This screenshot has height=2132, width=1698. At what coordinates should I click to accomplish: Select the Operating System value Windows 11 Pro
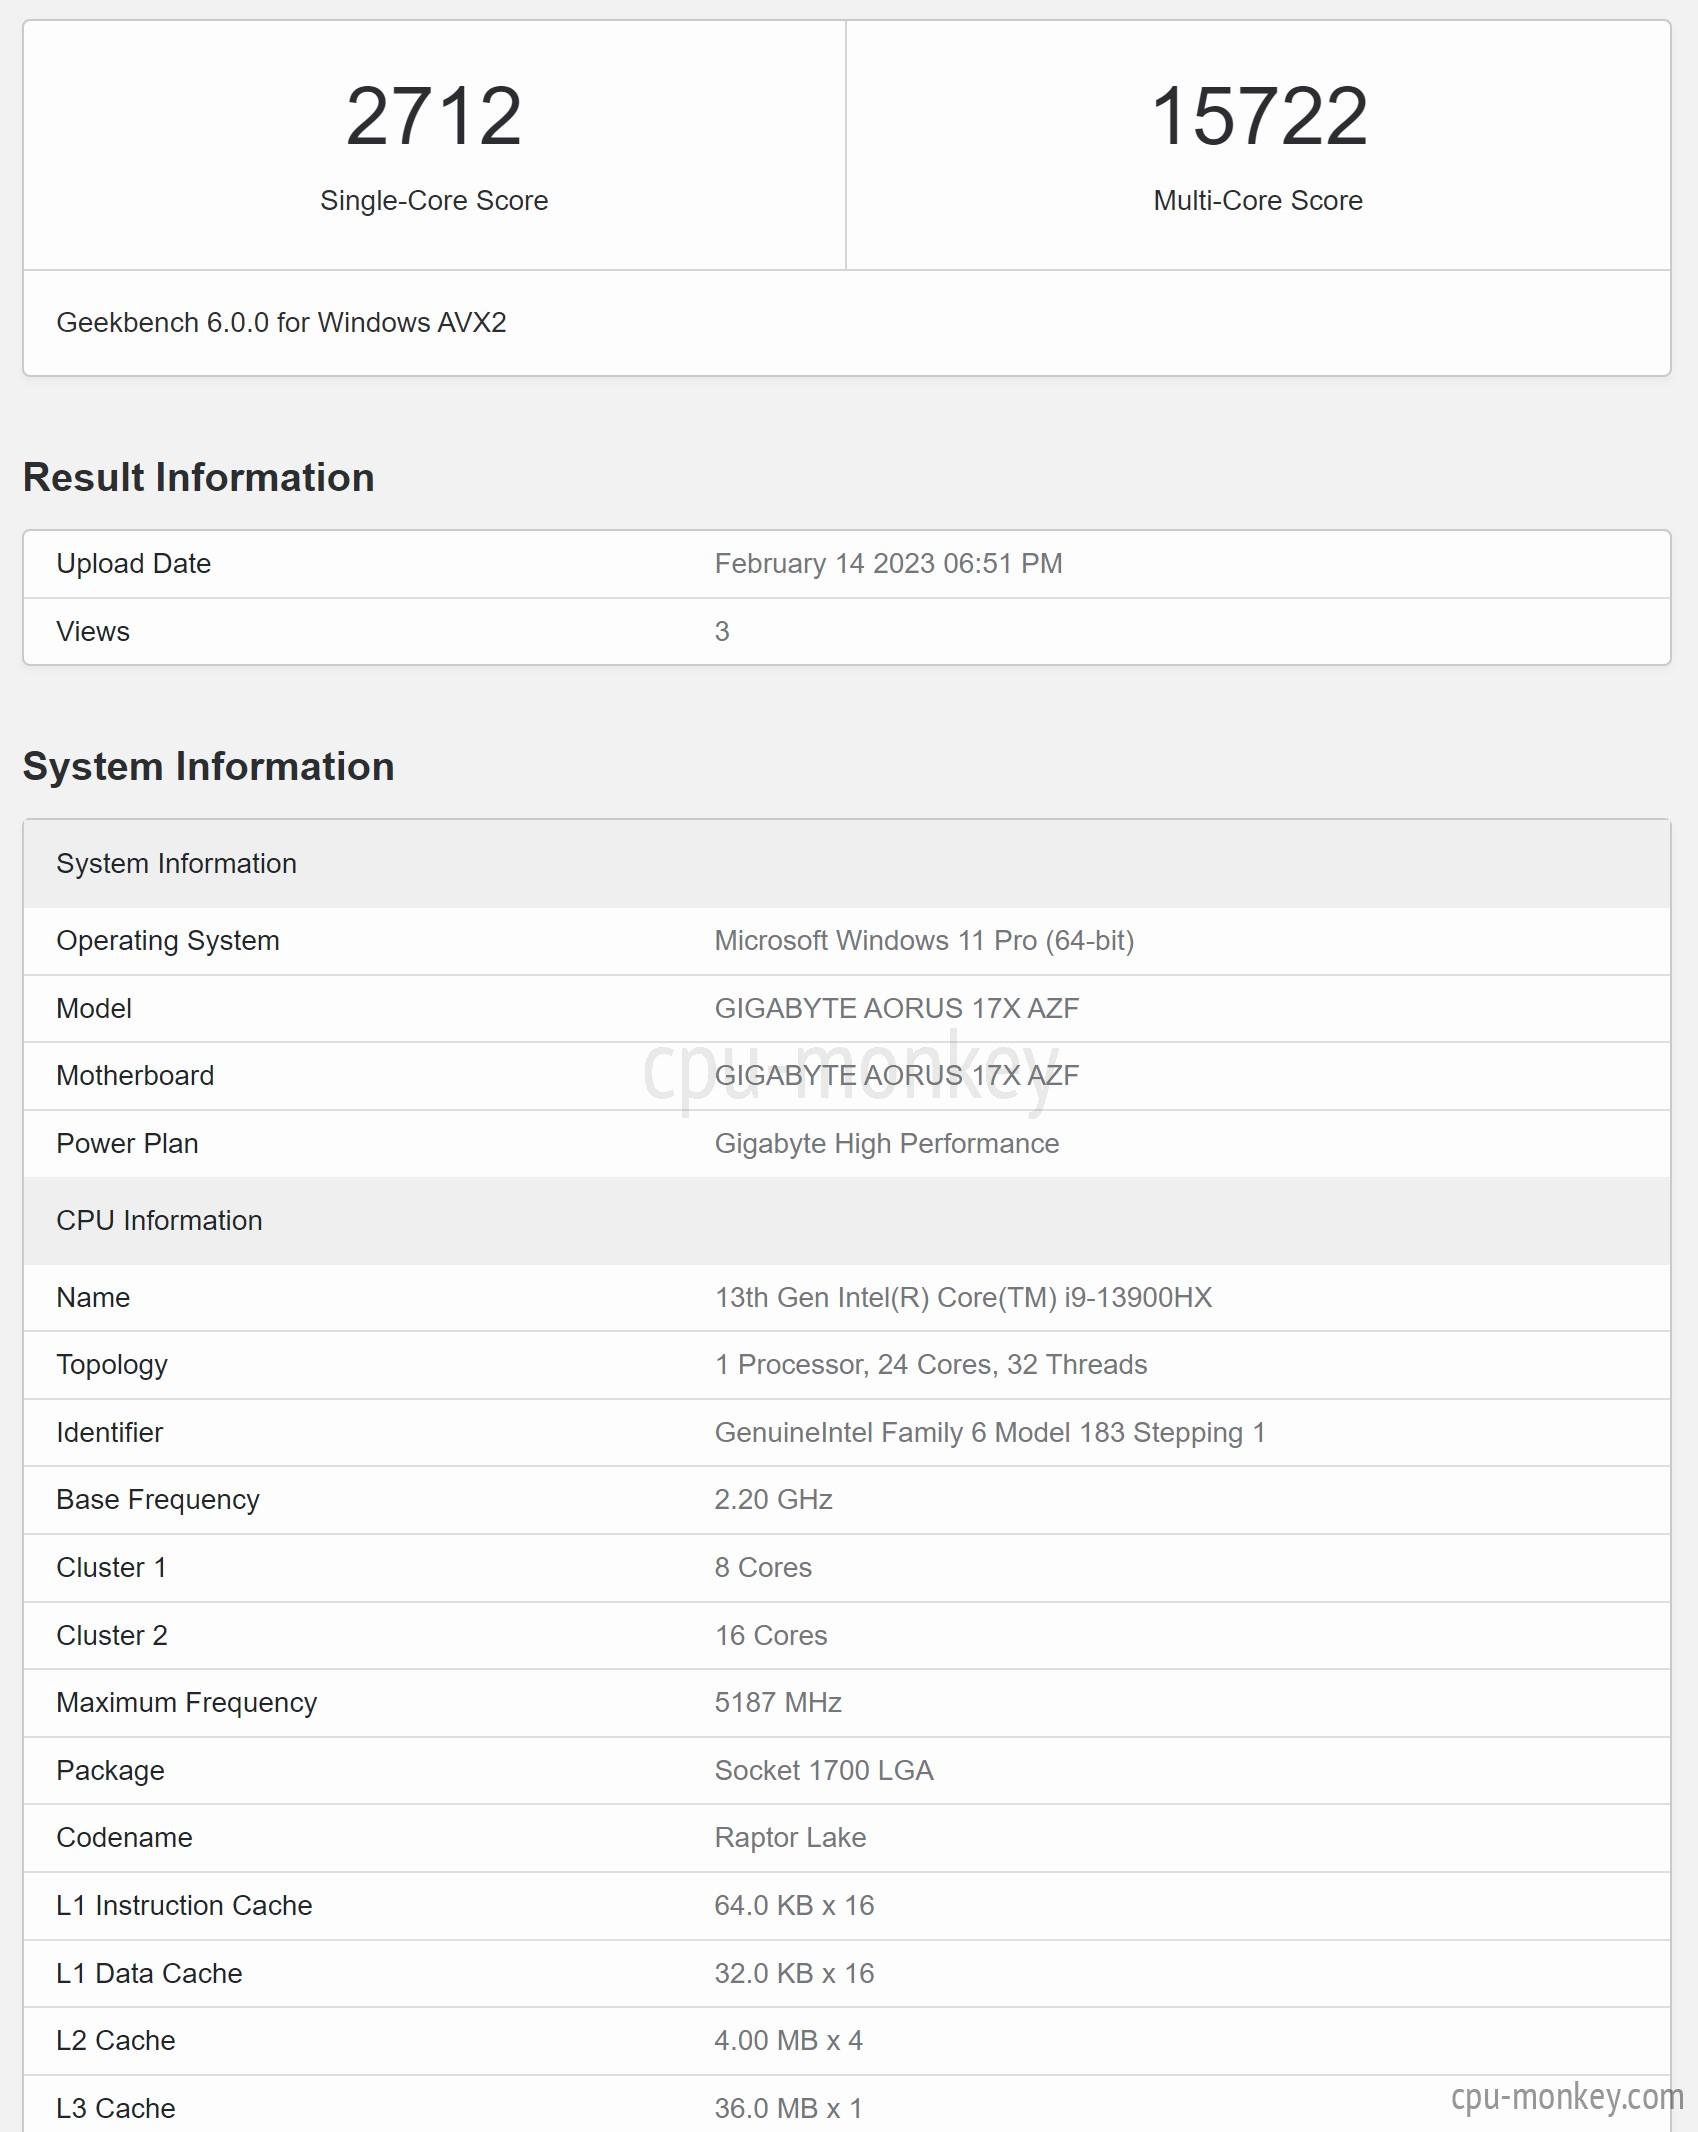pyautogui.click(x=924, y=941)
